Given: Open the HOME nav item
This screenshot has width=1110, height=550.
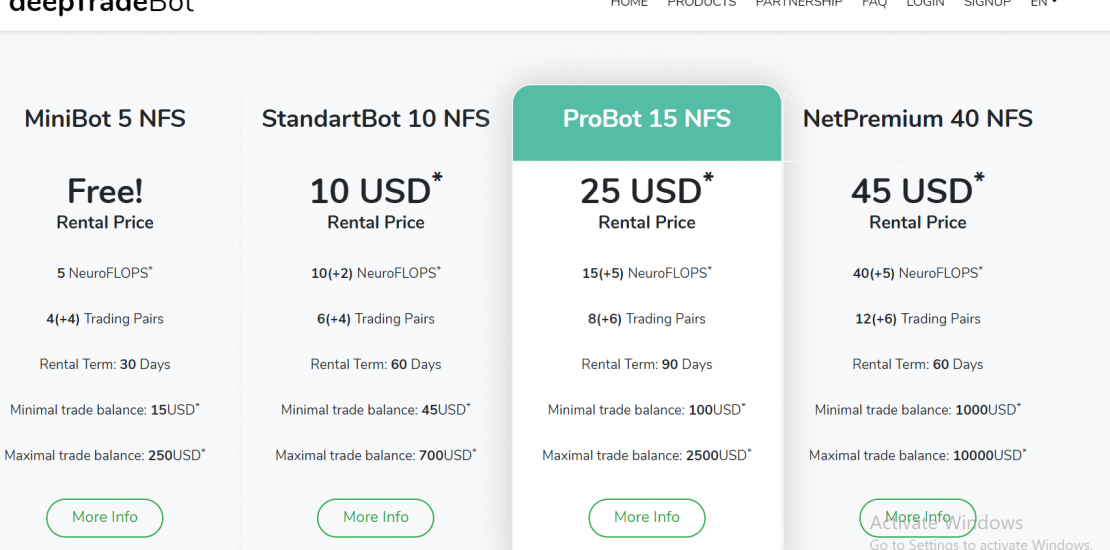Looking at the screenshot, I should (629, 4).
